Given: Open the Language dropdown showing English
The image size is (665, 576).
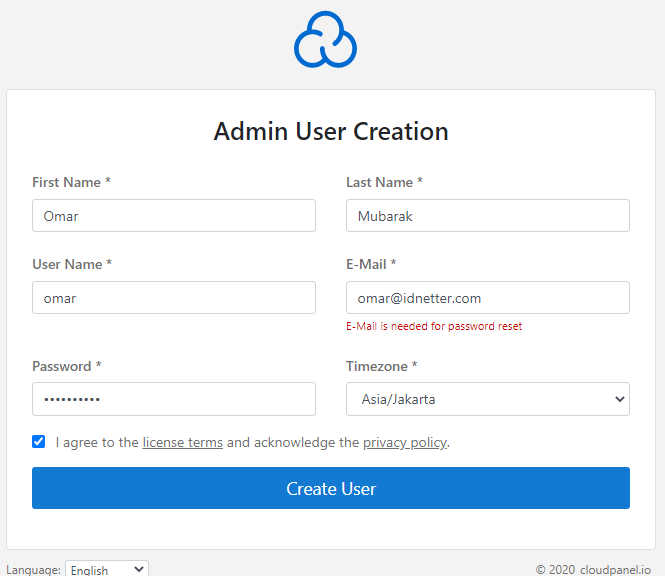Looking at the screenshot, I should click(x=107, y=569).
